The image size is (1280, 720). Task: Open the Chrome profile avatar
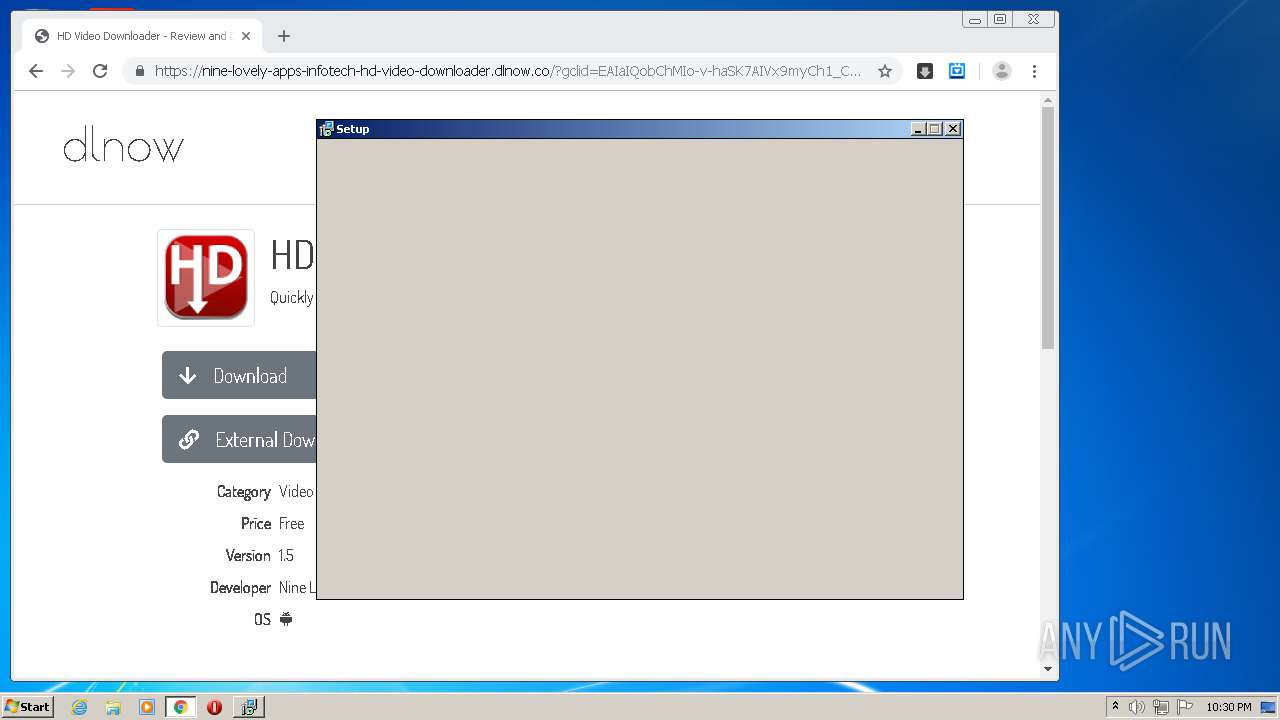(x=1002, y=71)
